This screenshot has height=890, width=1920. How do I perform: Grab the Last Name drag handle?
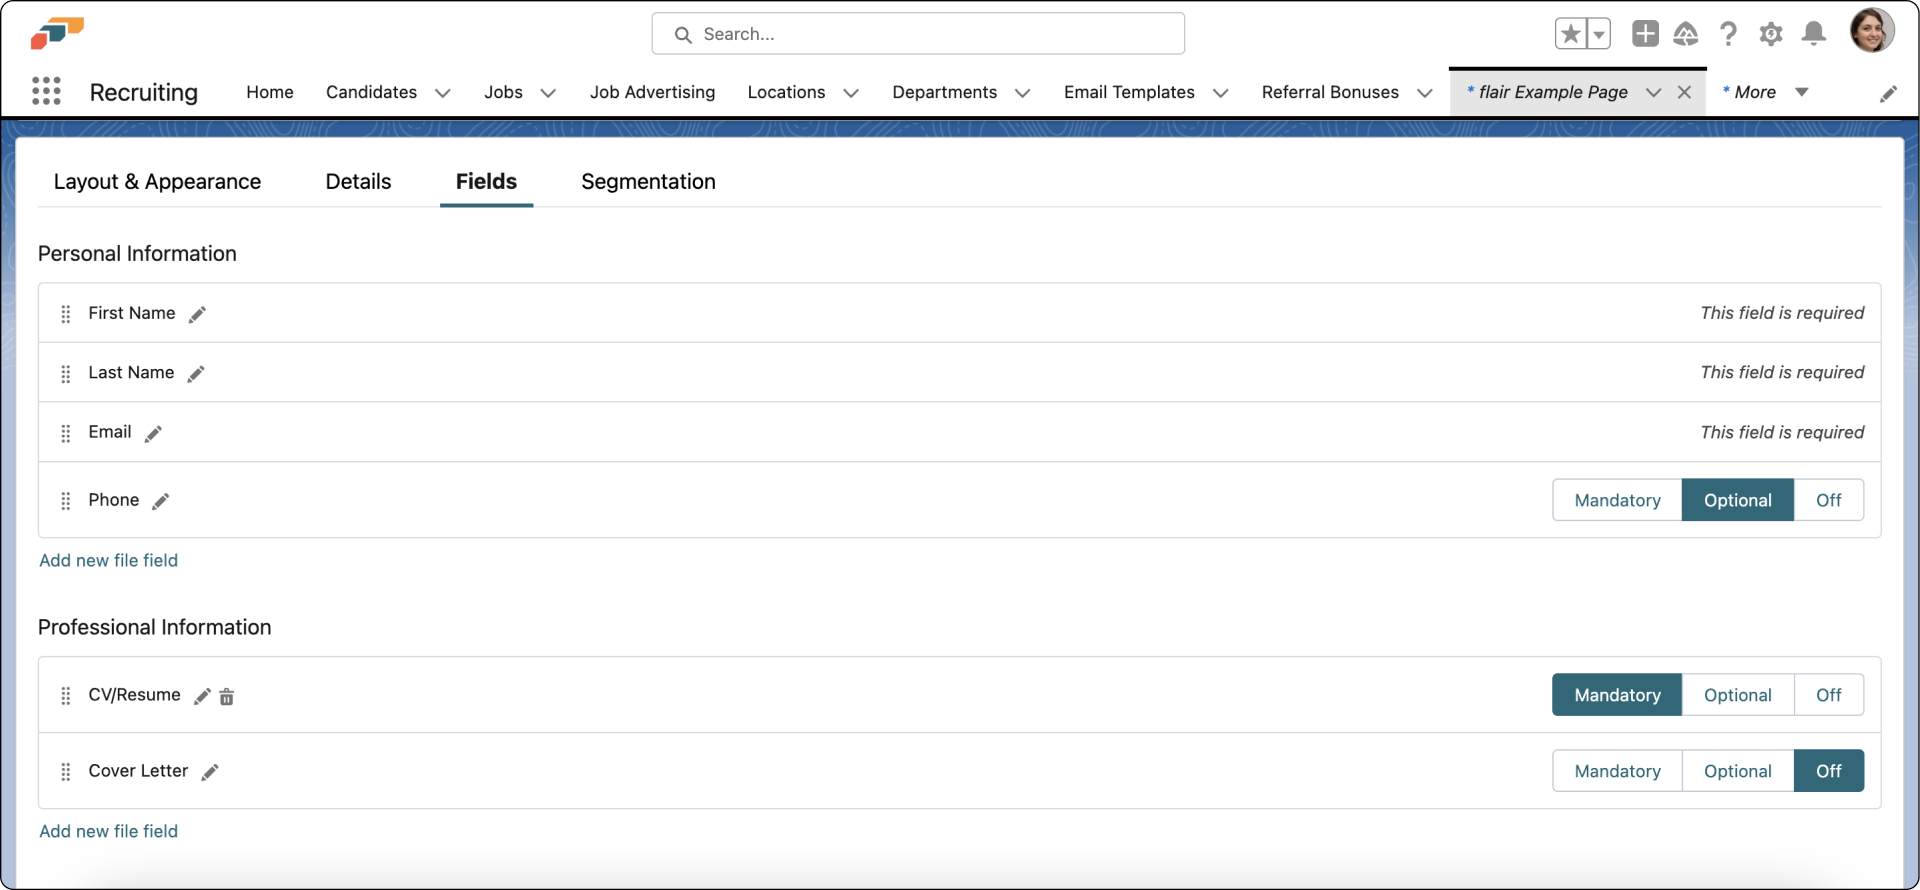point(66,373)
